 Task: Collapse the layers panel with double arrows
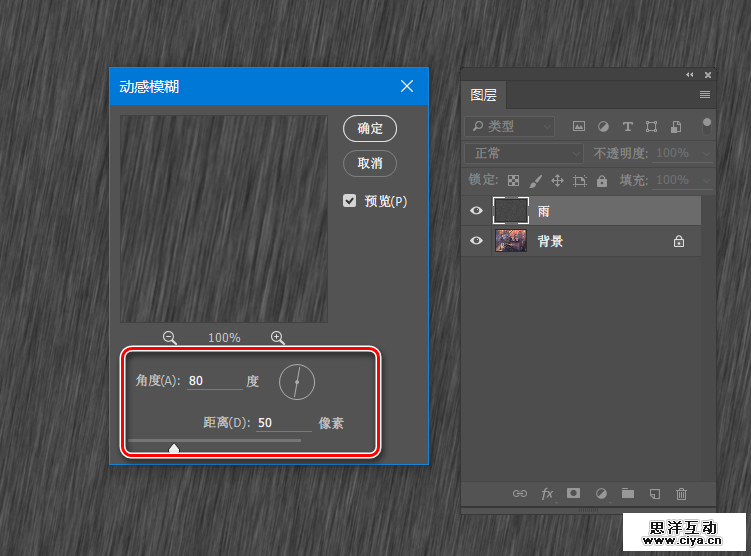(x=690, y=75)
